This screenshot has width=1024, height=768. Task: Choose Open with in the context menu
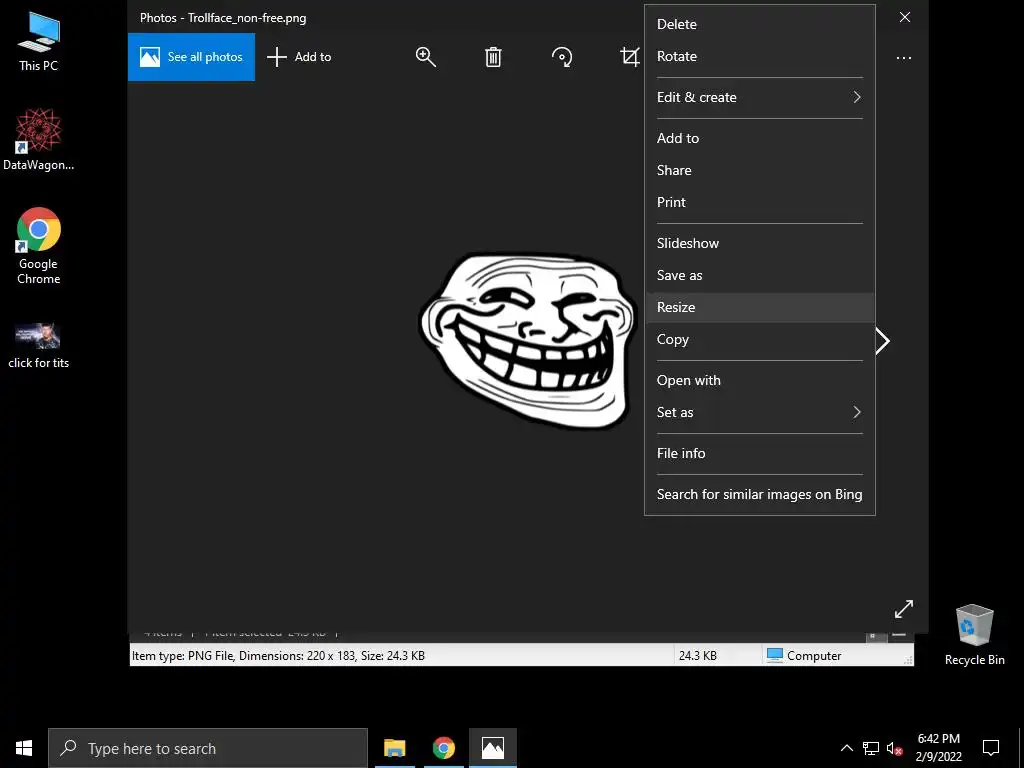[760, 380]
